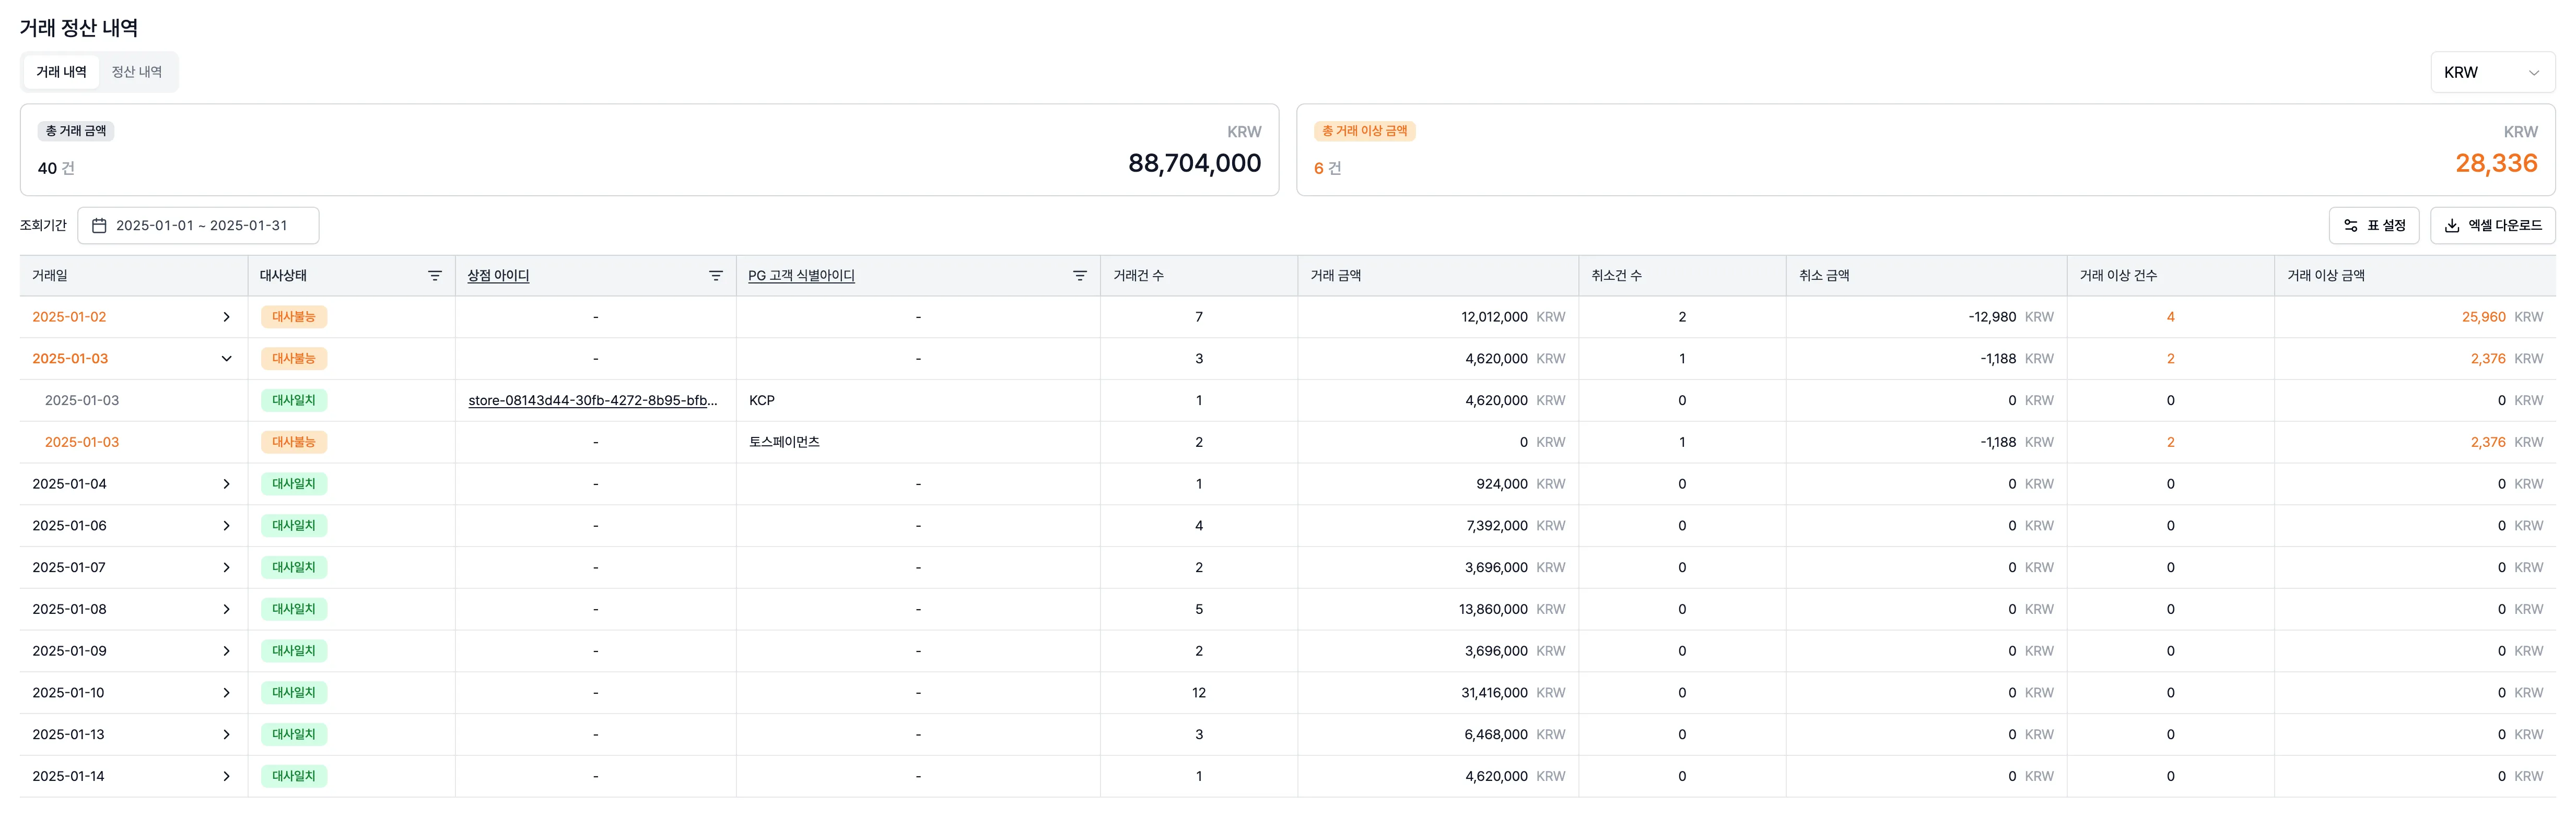The height and width of the screenshot is (830, 2576).
Task: Open filter icon in PG 고객 식별아이디 column
Action: point(1079,276)
